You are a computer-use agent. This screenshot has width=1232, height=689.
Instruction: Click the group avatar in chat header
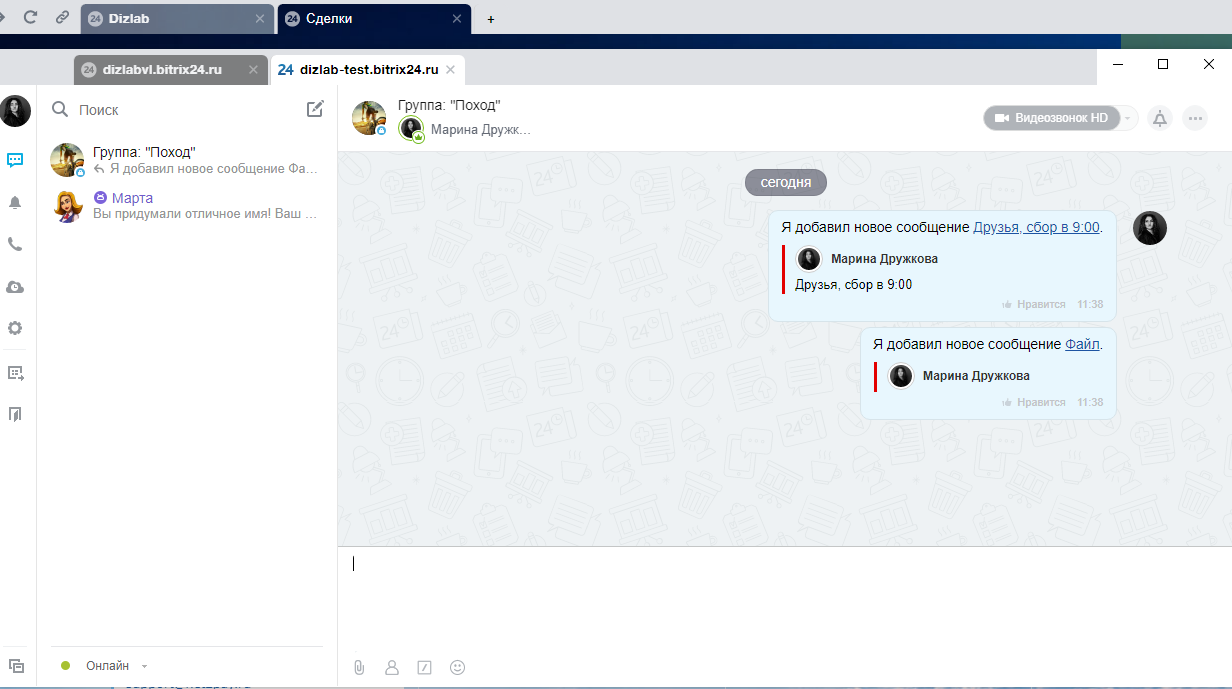[369, 118]
